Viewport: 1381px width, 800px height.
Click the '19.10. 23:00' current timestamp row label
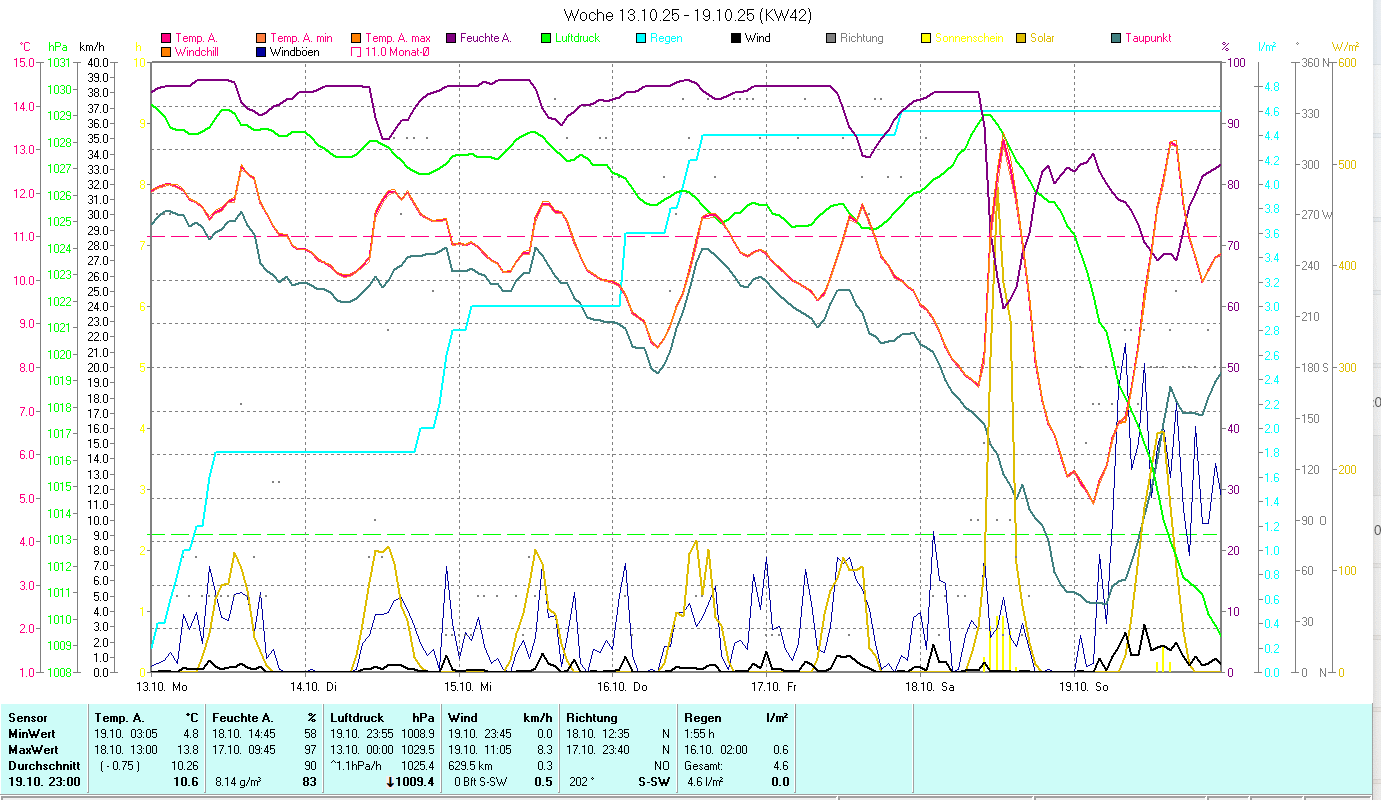coord(44,782)
